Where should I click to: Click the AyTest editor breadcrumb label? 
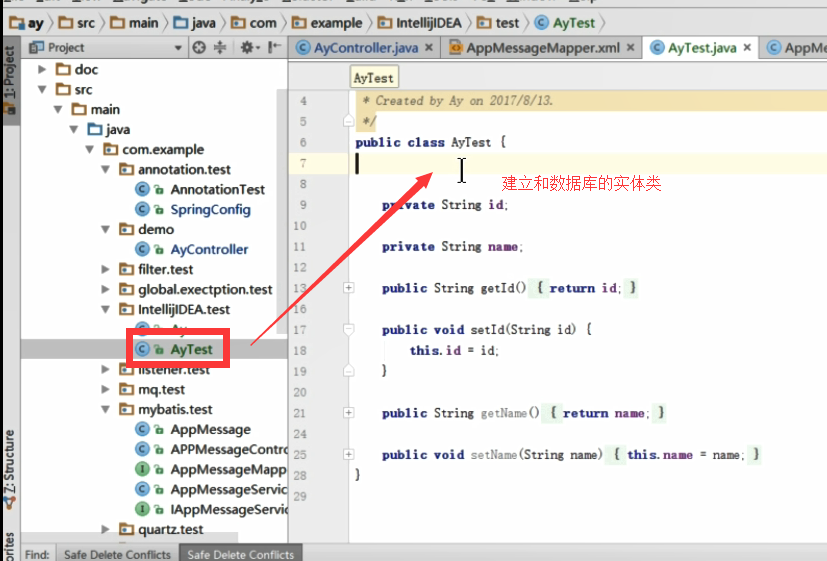(374, 78)
